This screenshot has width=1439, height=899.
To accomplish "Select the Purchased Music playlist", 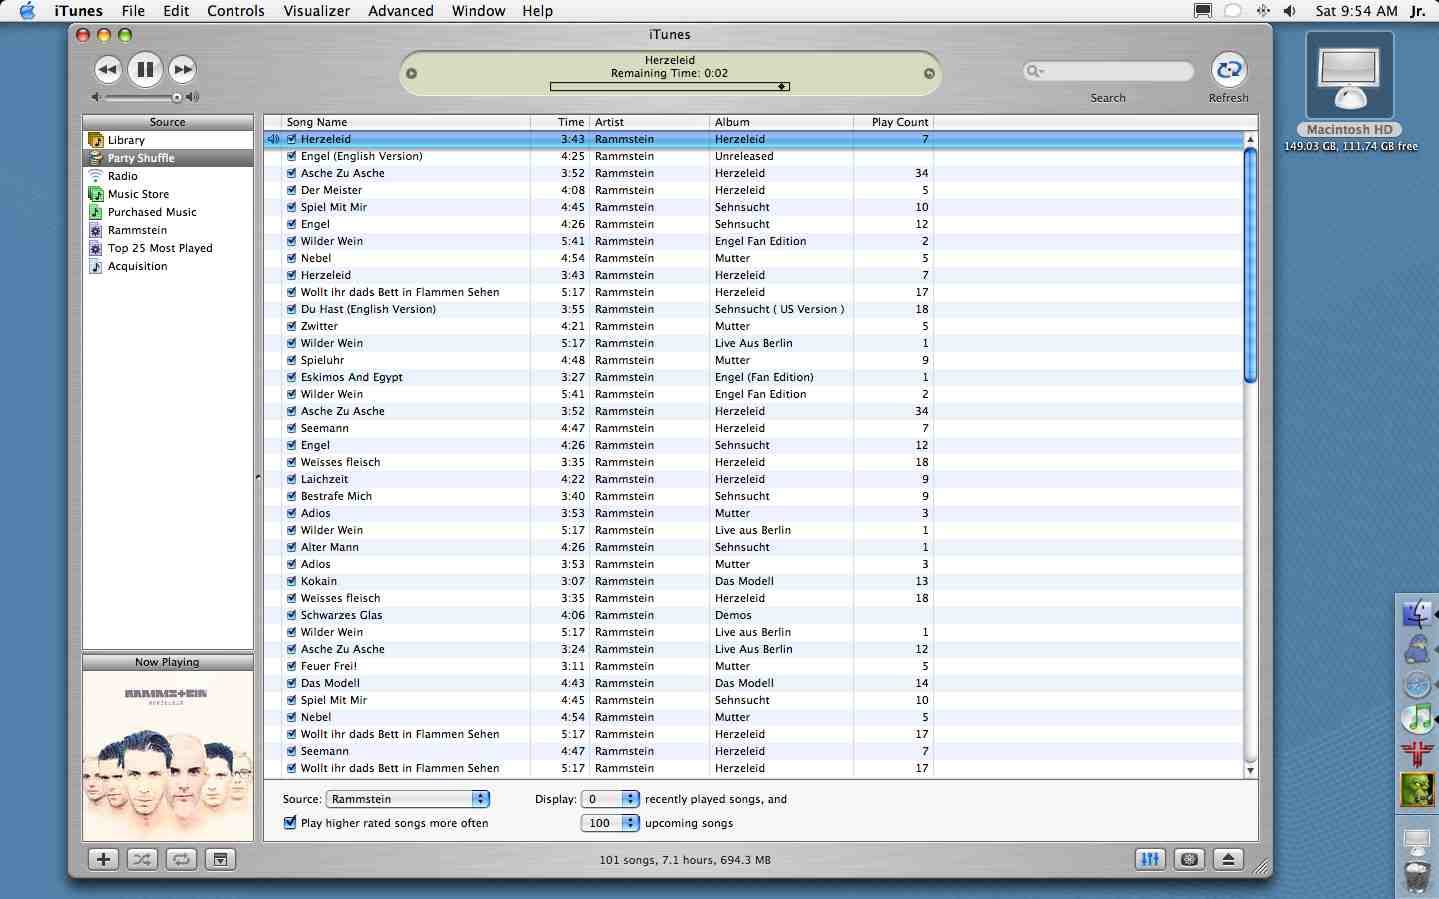I will [152, 212].
